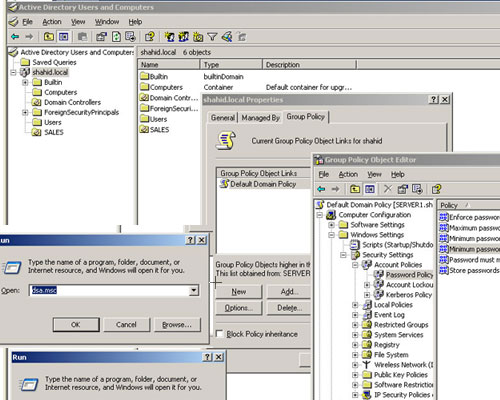The height and width of the screenshot is (400, 500).
Task: Click Delete X icon in Group Policy Editor
Action: point(388,189)
